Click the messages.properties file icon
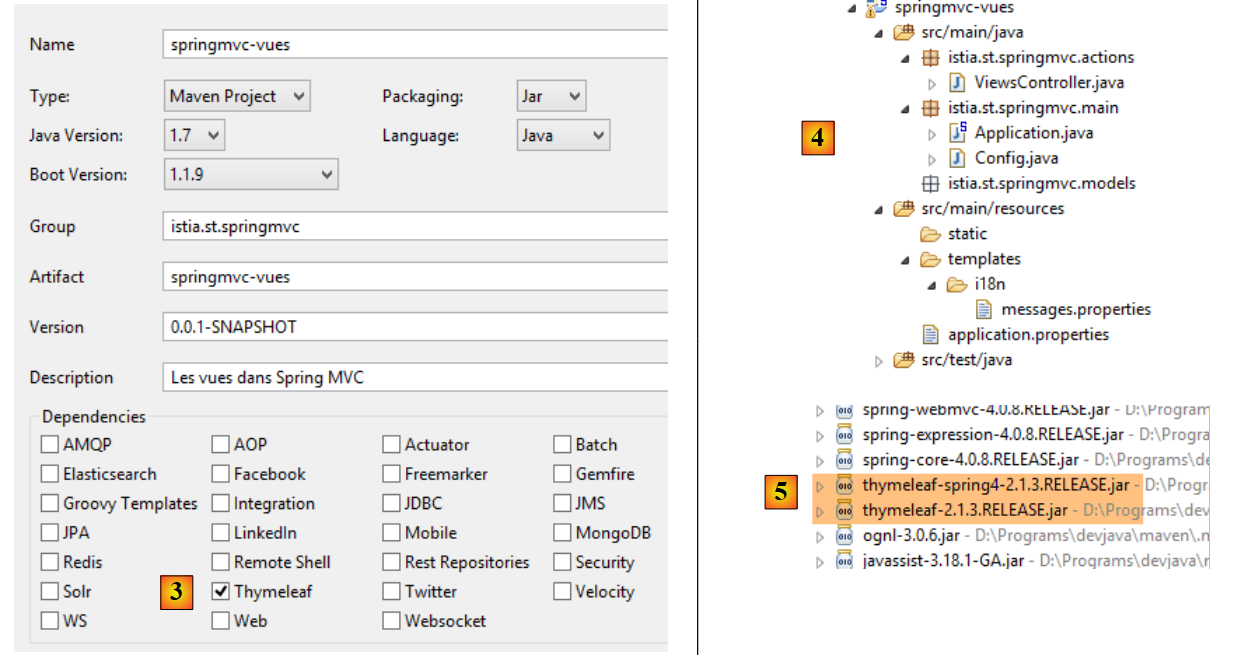The height and width of the screenshot is (655, 1255). point(984,309)
